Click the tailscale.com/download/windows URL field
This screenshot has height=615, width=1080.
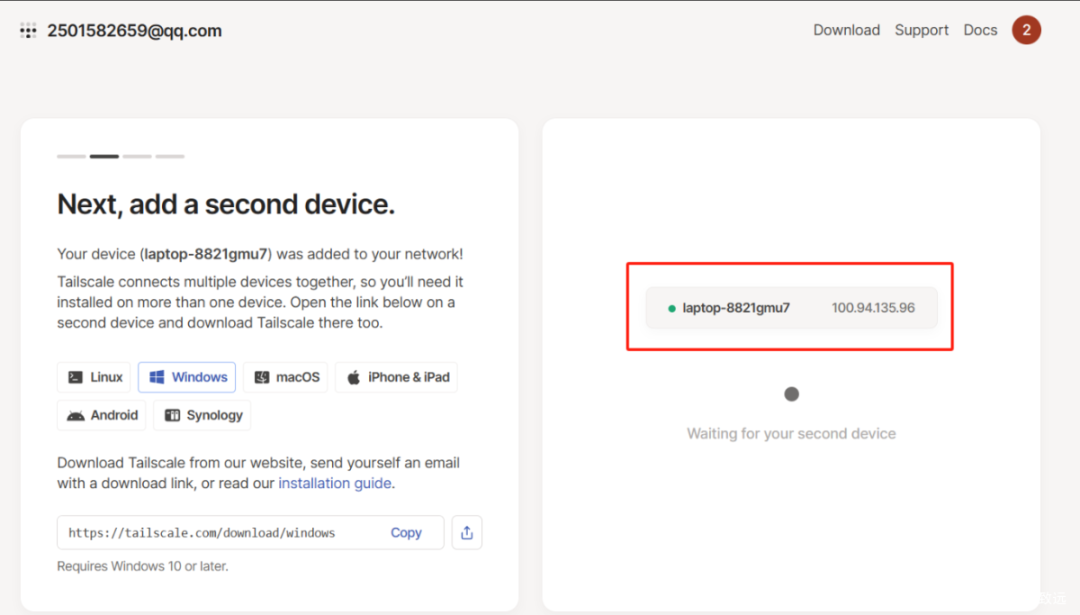(x=251, y=532)
